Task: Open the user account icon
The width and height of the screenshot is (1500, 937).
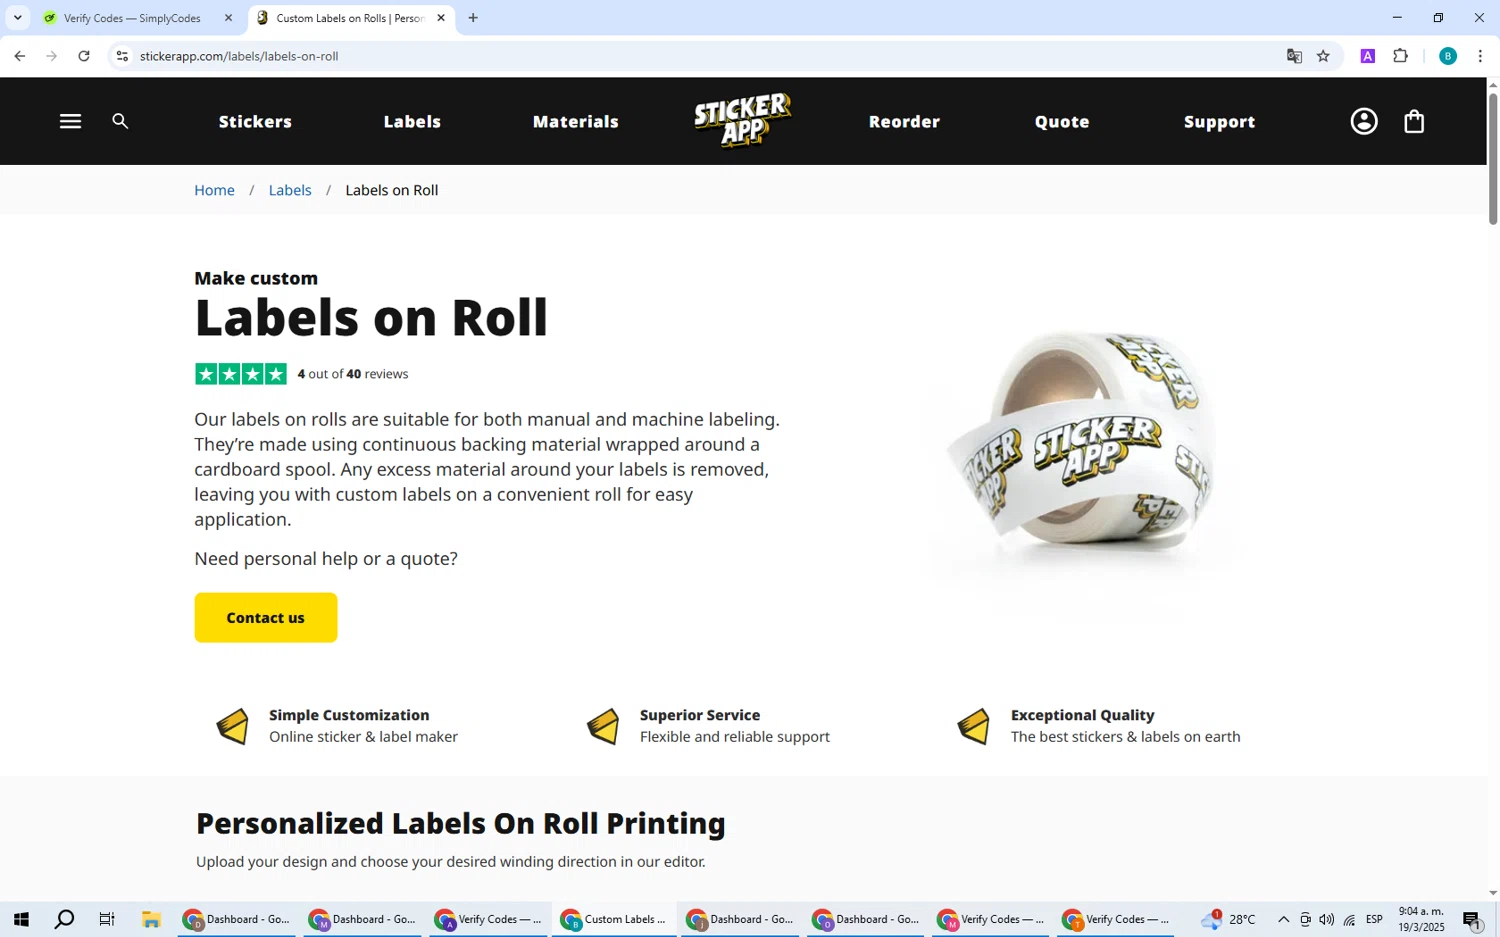Action: click(1364, 121)
